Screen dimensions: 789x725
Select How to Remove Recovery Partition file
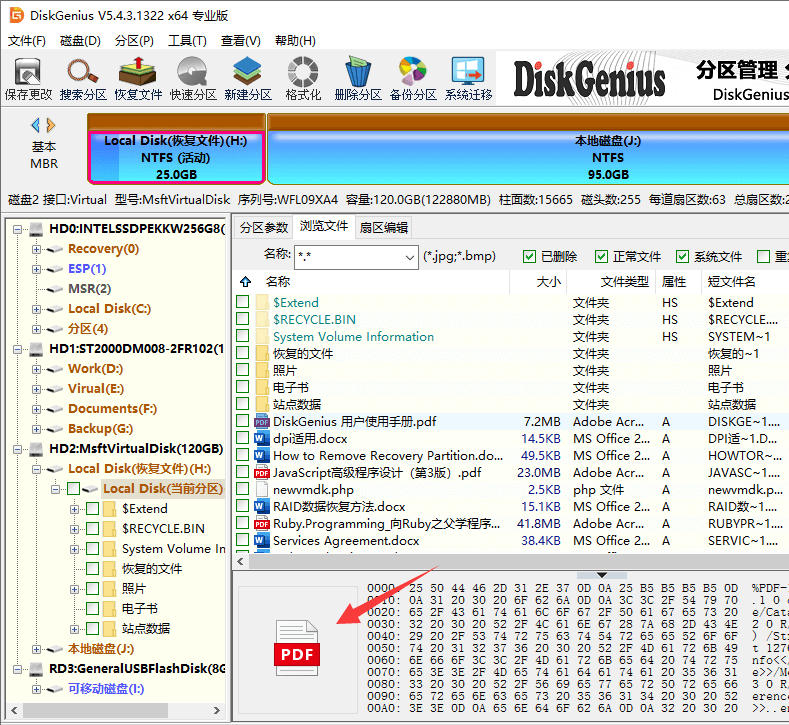[x=387, y=456]
